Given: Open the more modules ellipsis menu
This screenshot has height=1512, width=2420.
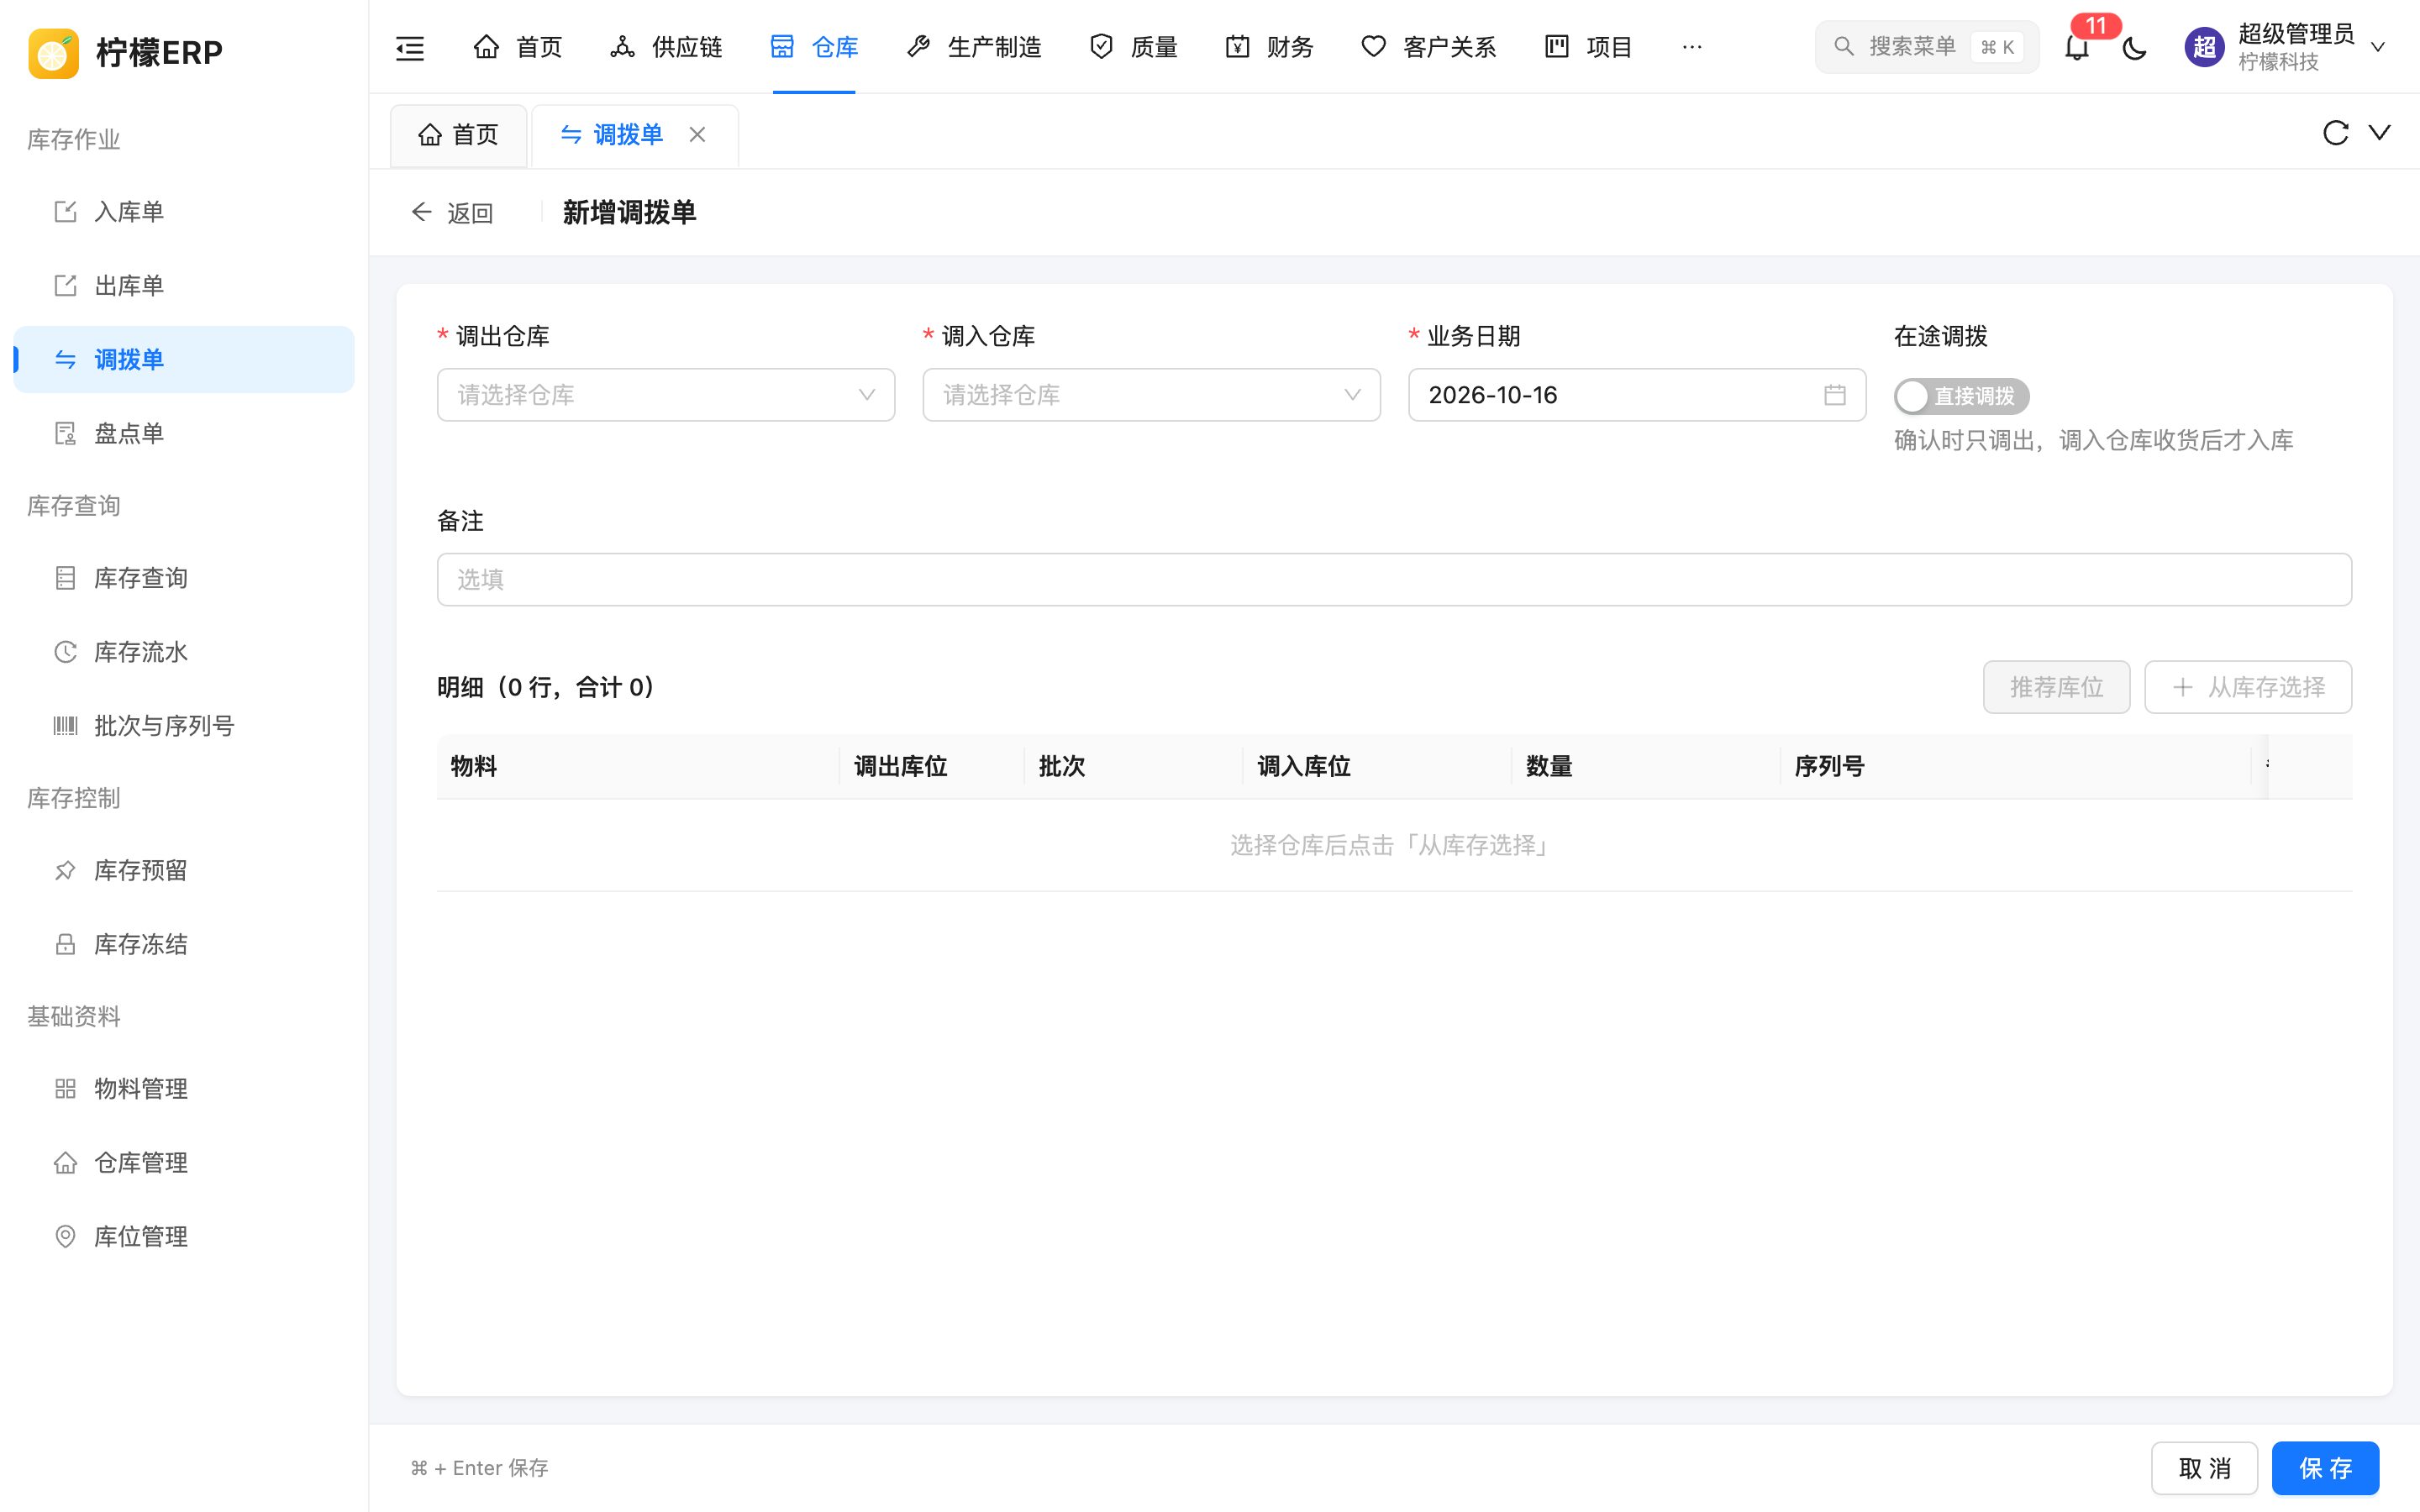Looking at the screenshot, I should 1692,47.
